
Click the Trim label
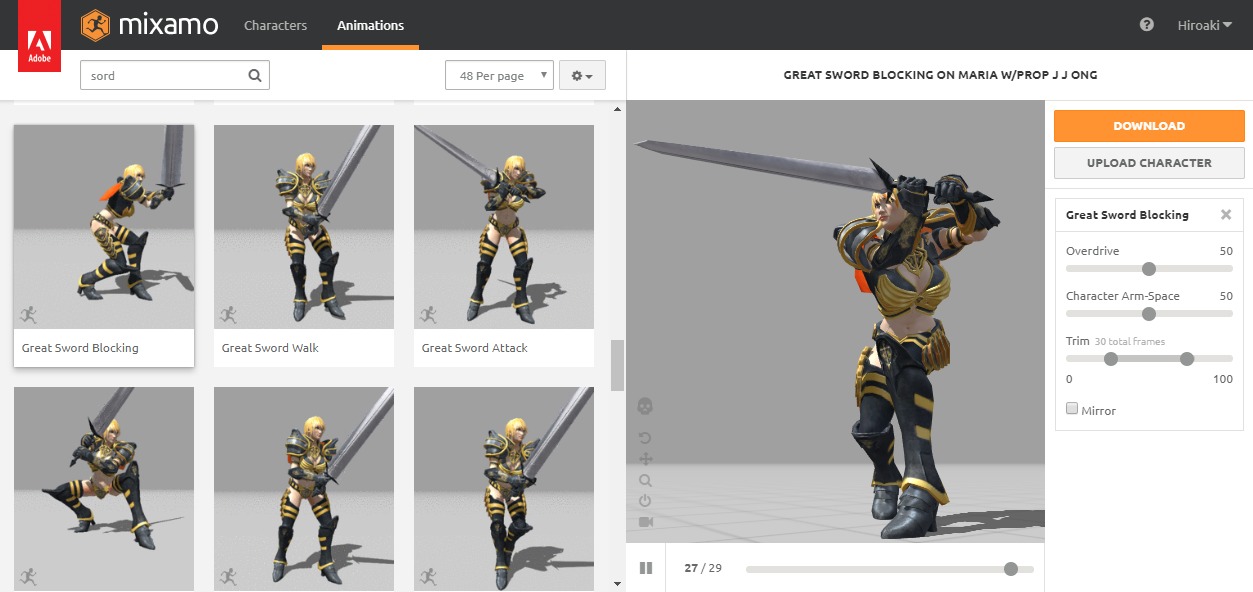coord(1077,341)
